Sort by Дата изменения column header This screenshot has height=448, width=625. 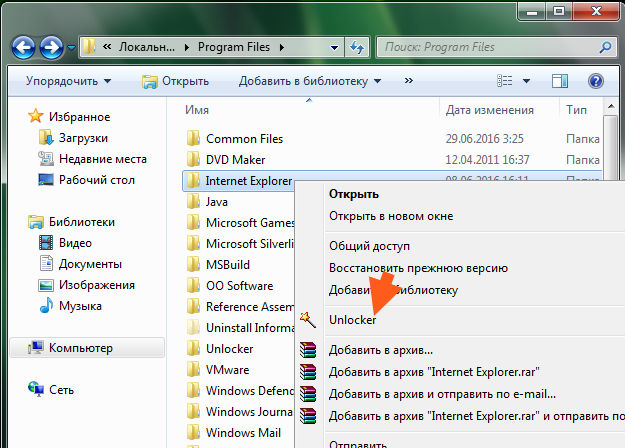(490, 110)
